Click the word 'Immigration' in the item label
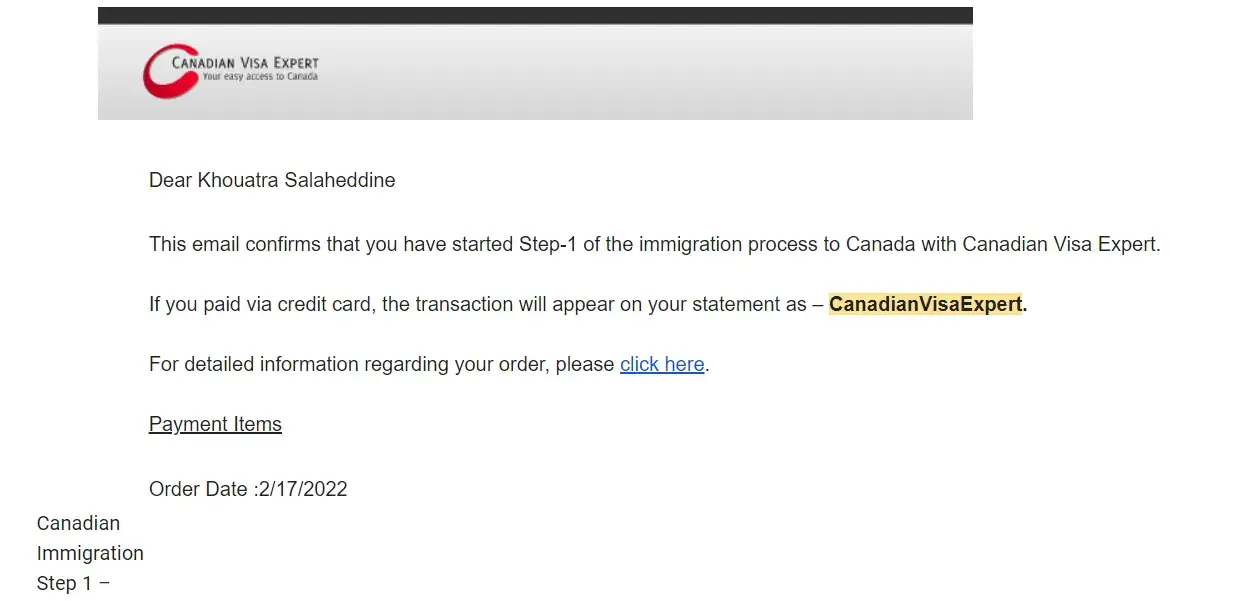Screen dimensions: 1260x601 pos(90,553)
